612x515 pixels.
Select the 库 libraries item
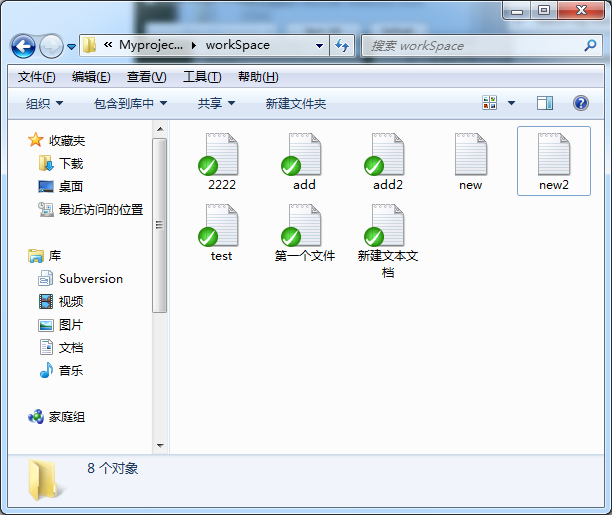44,256
